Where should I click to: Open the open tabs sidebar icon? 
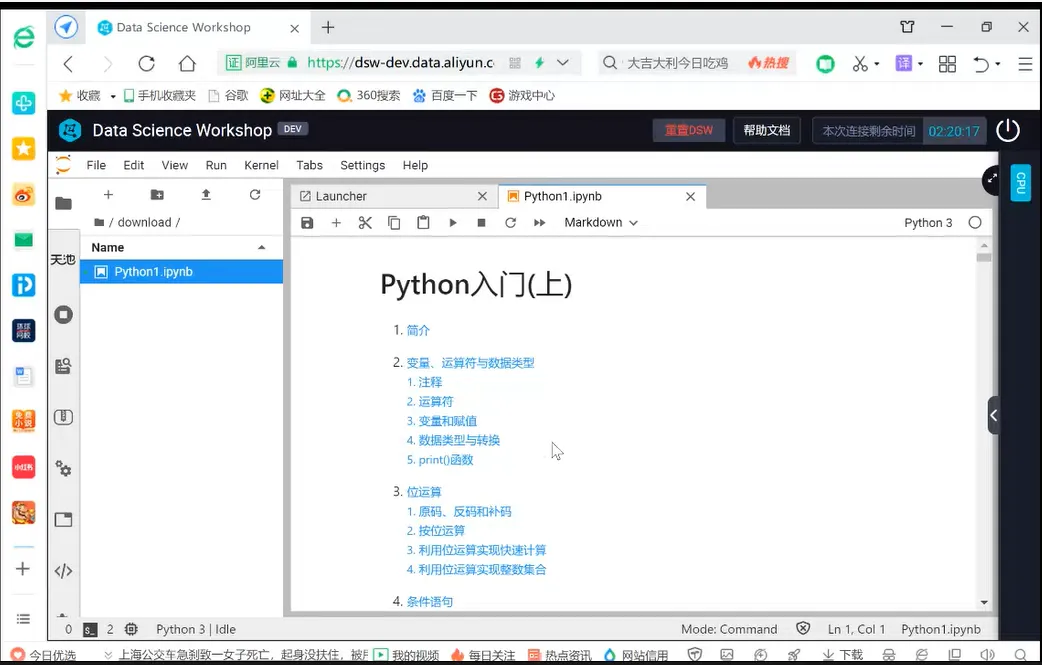[63, 520]
